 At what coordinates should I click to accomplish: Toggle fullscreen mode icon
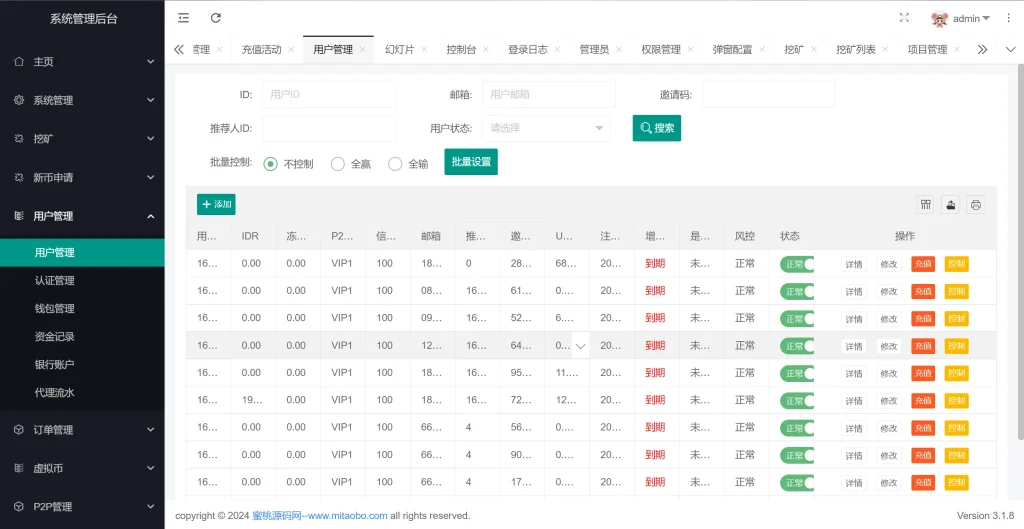[904, 18]
